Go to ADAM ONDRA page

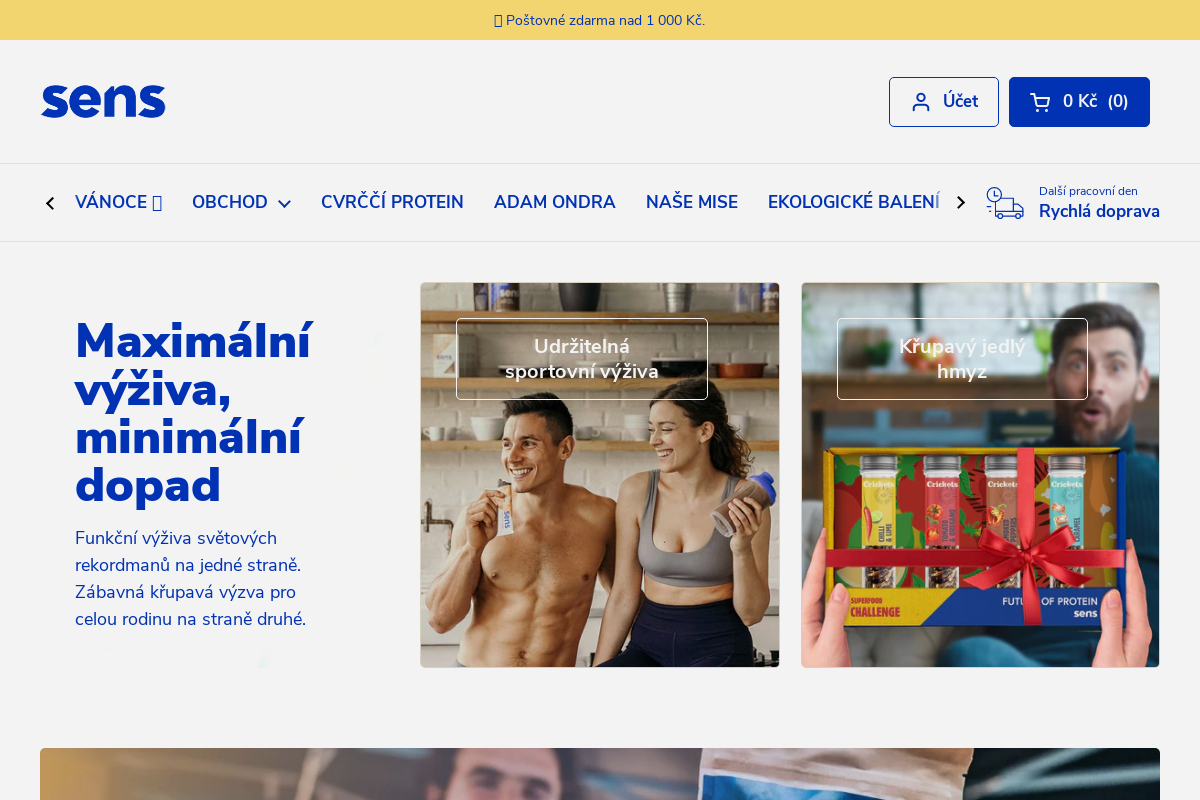pos(555,202)
